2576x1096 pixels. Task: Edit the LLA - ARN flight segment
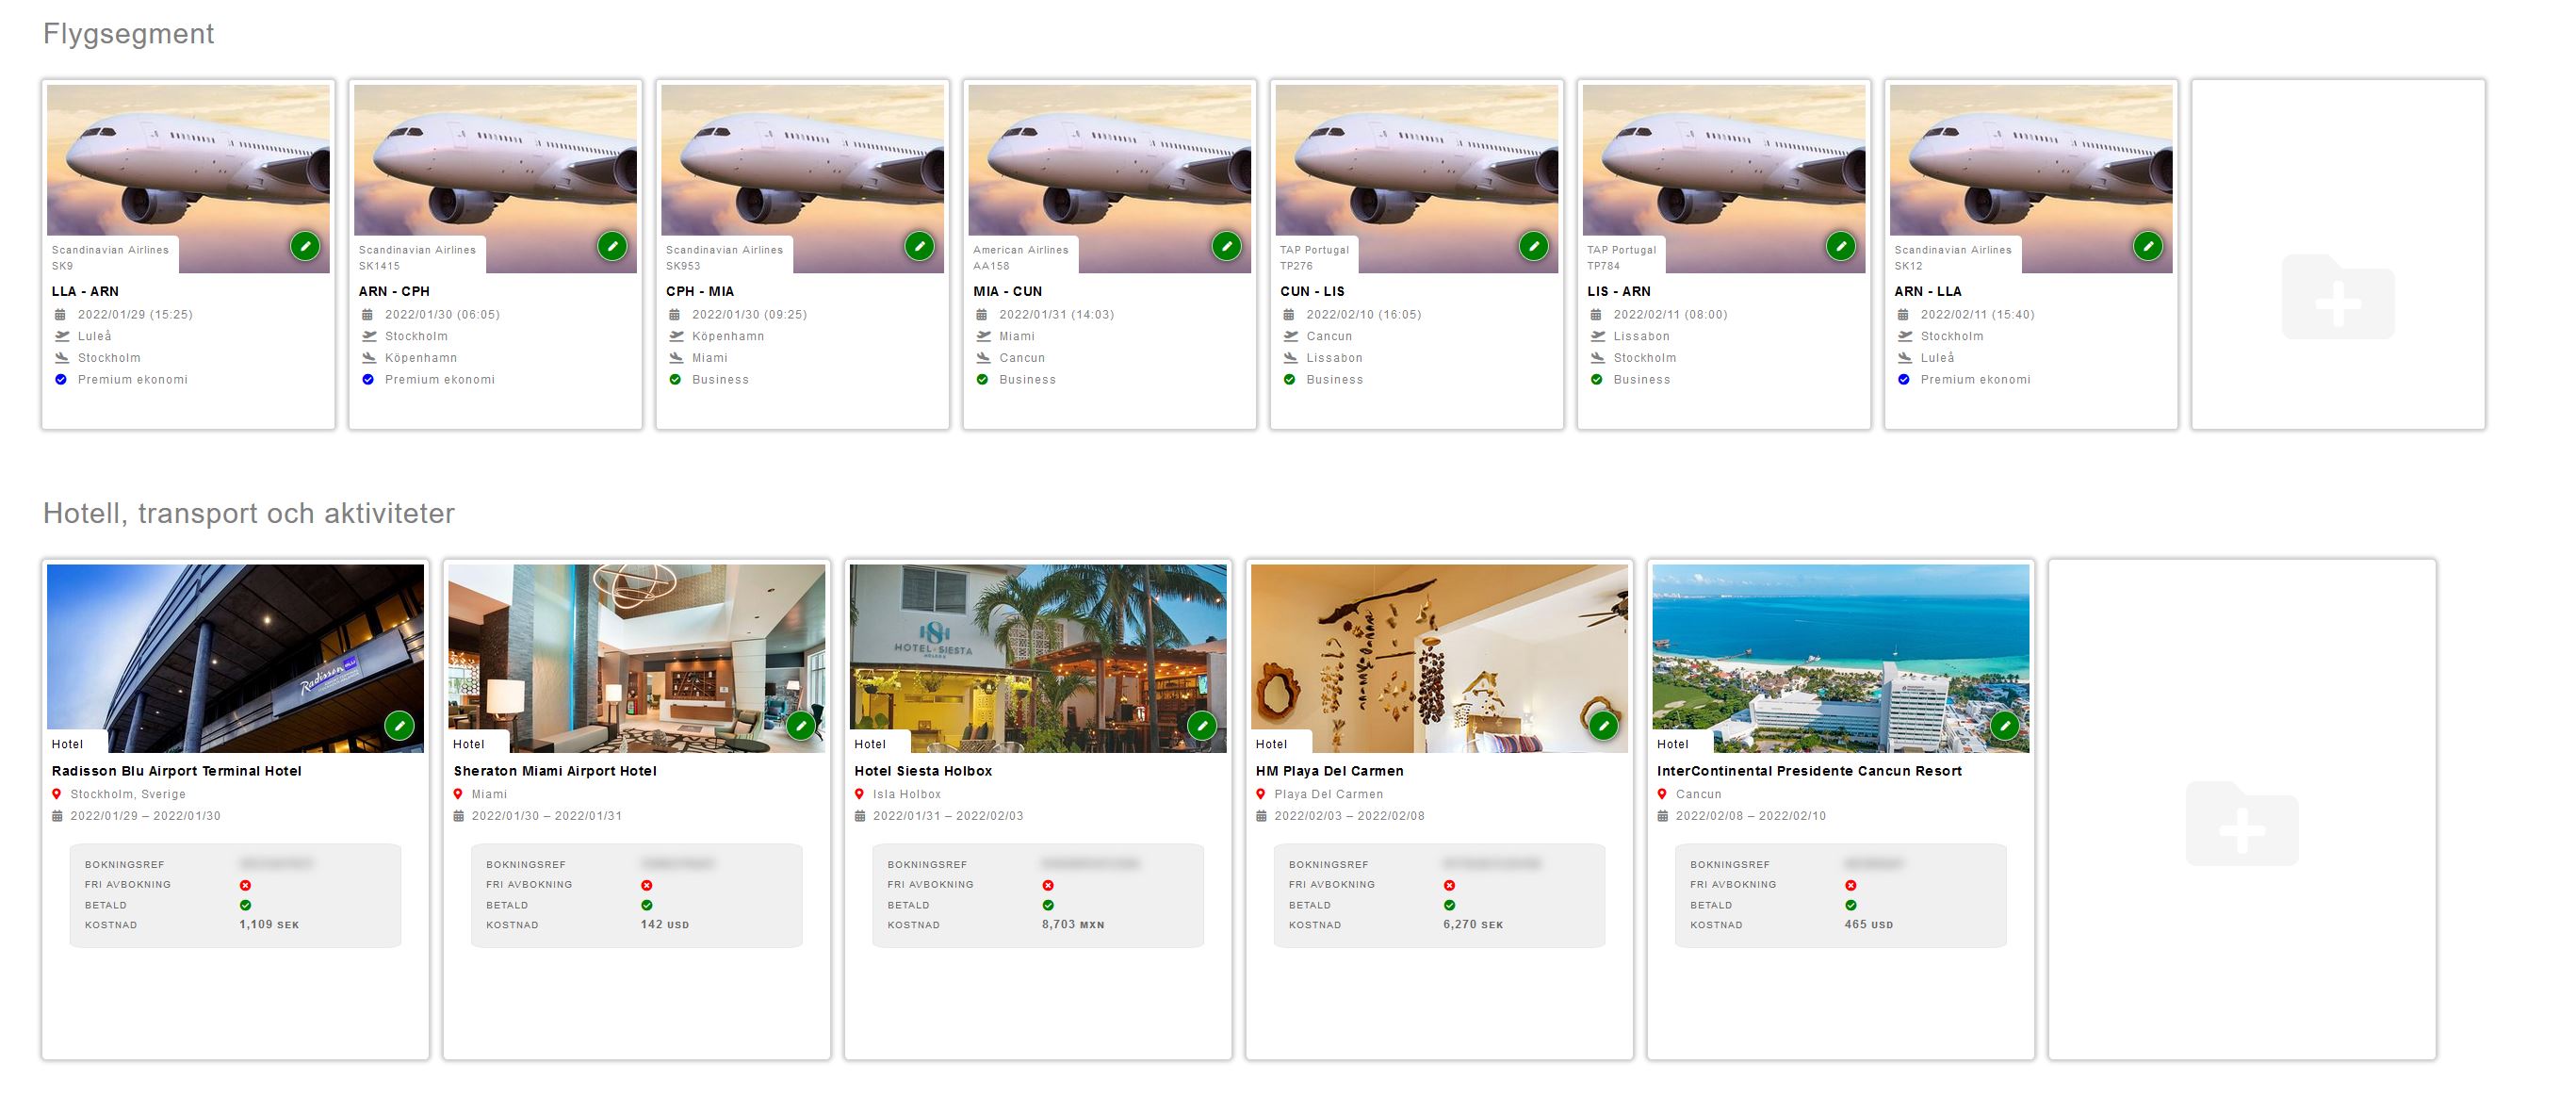(305, 246)
